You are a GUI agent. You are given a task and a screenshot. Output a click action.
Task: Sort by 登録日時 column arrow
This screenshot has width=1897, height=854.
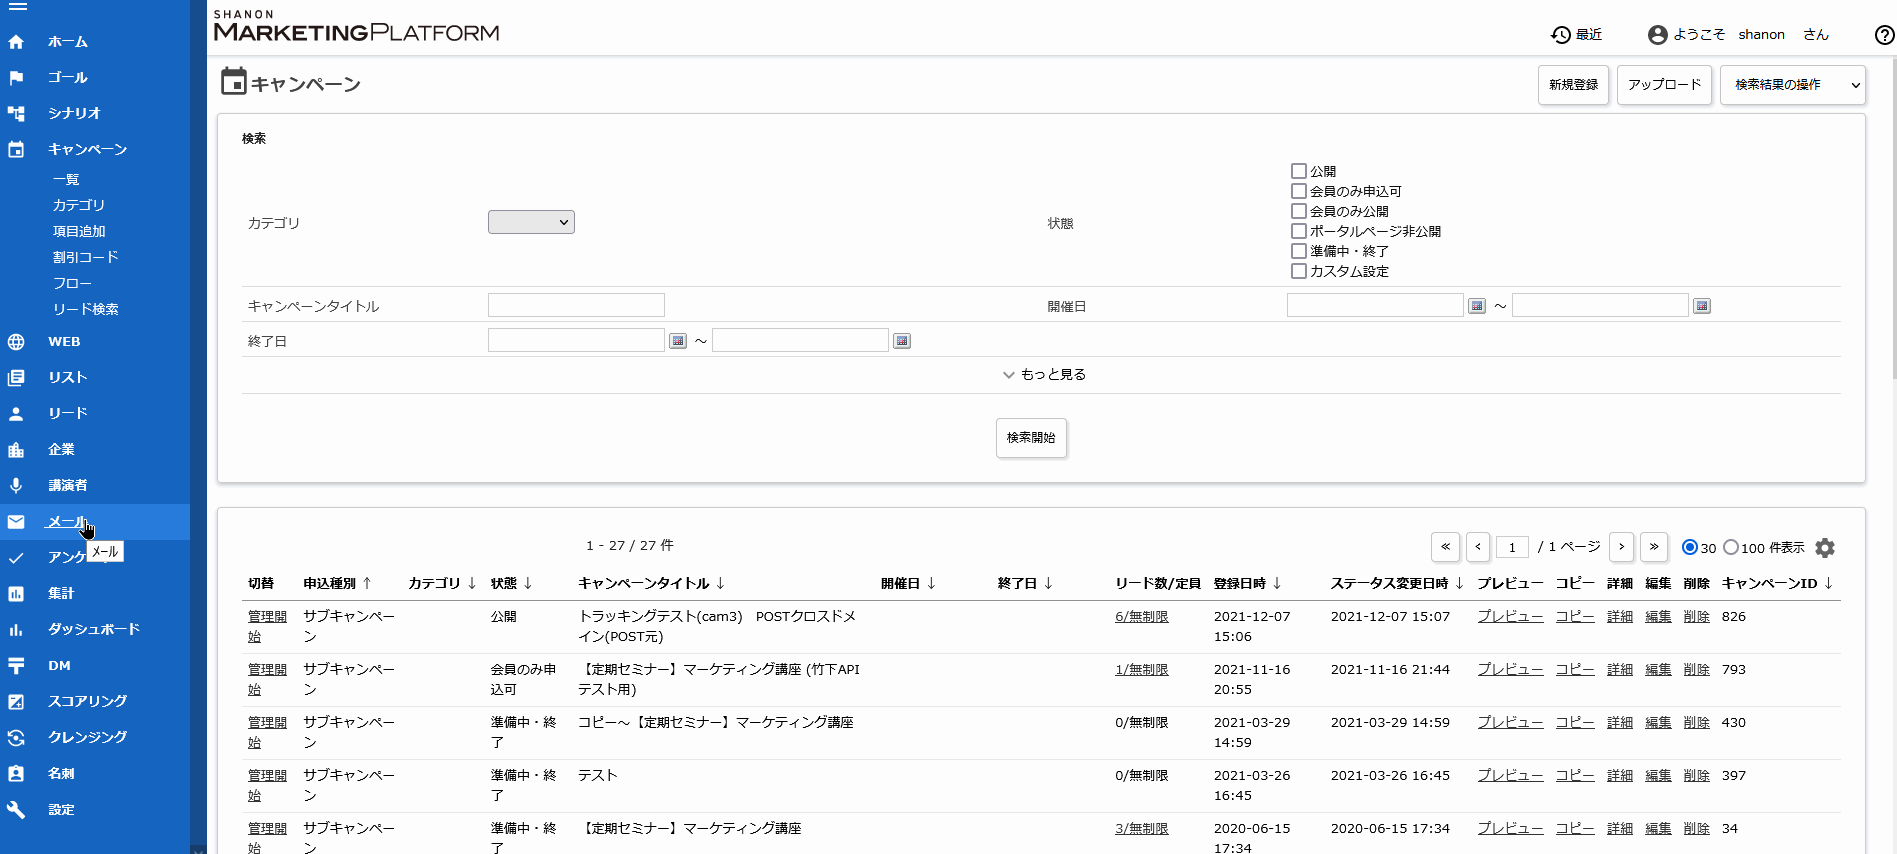(1277, 583)
